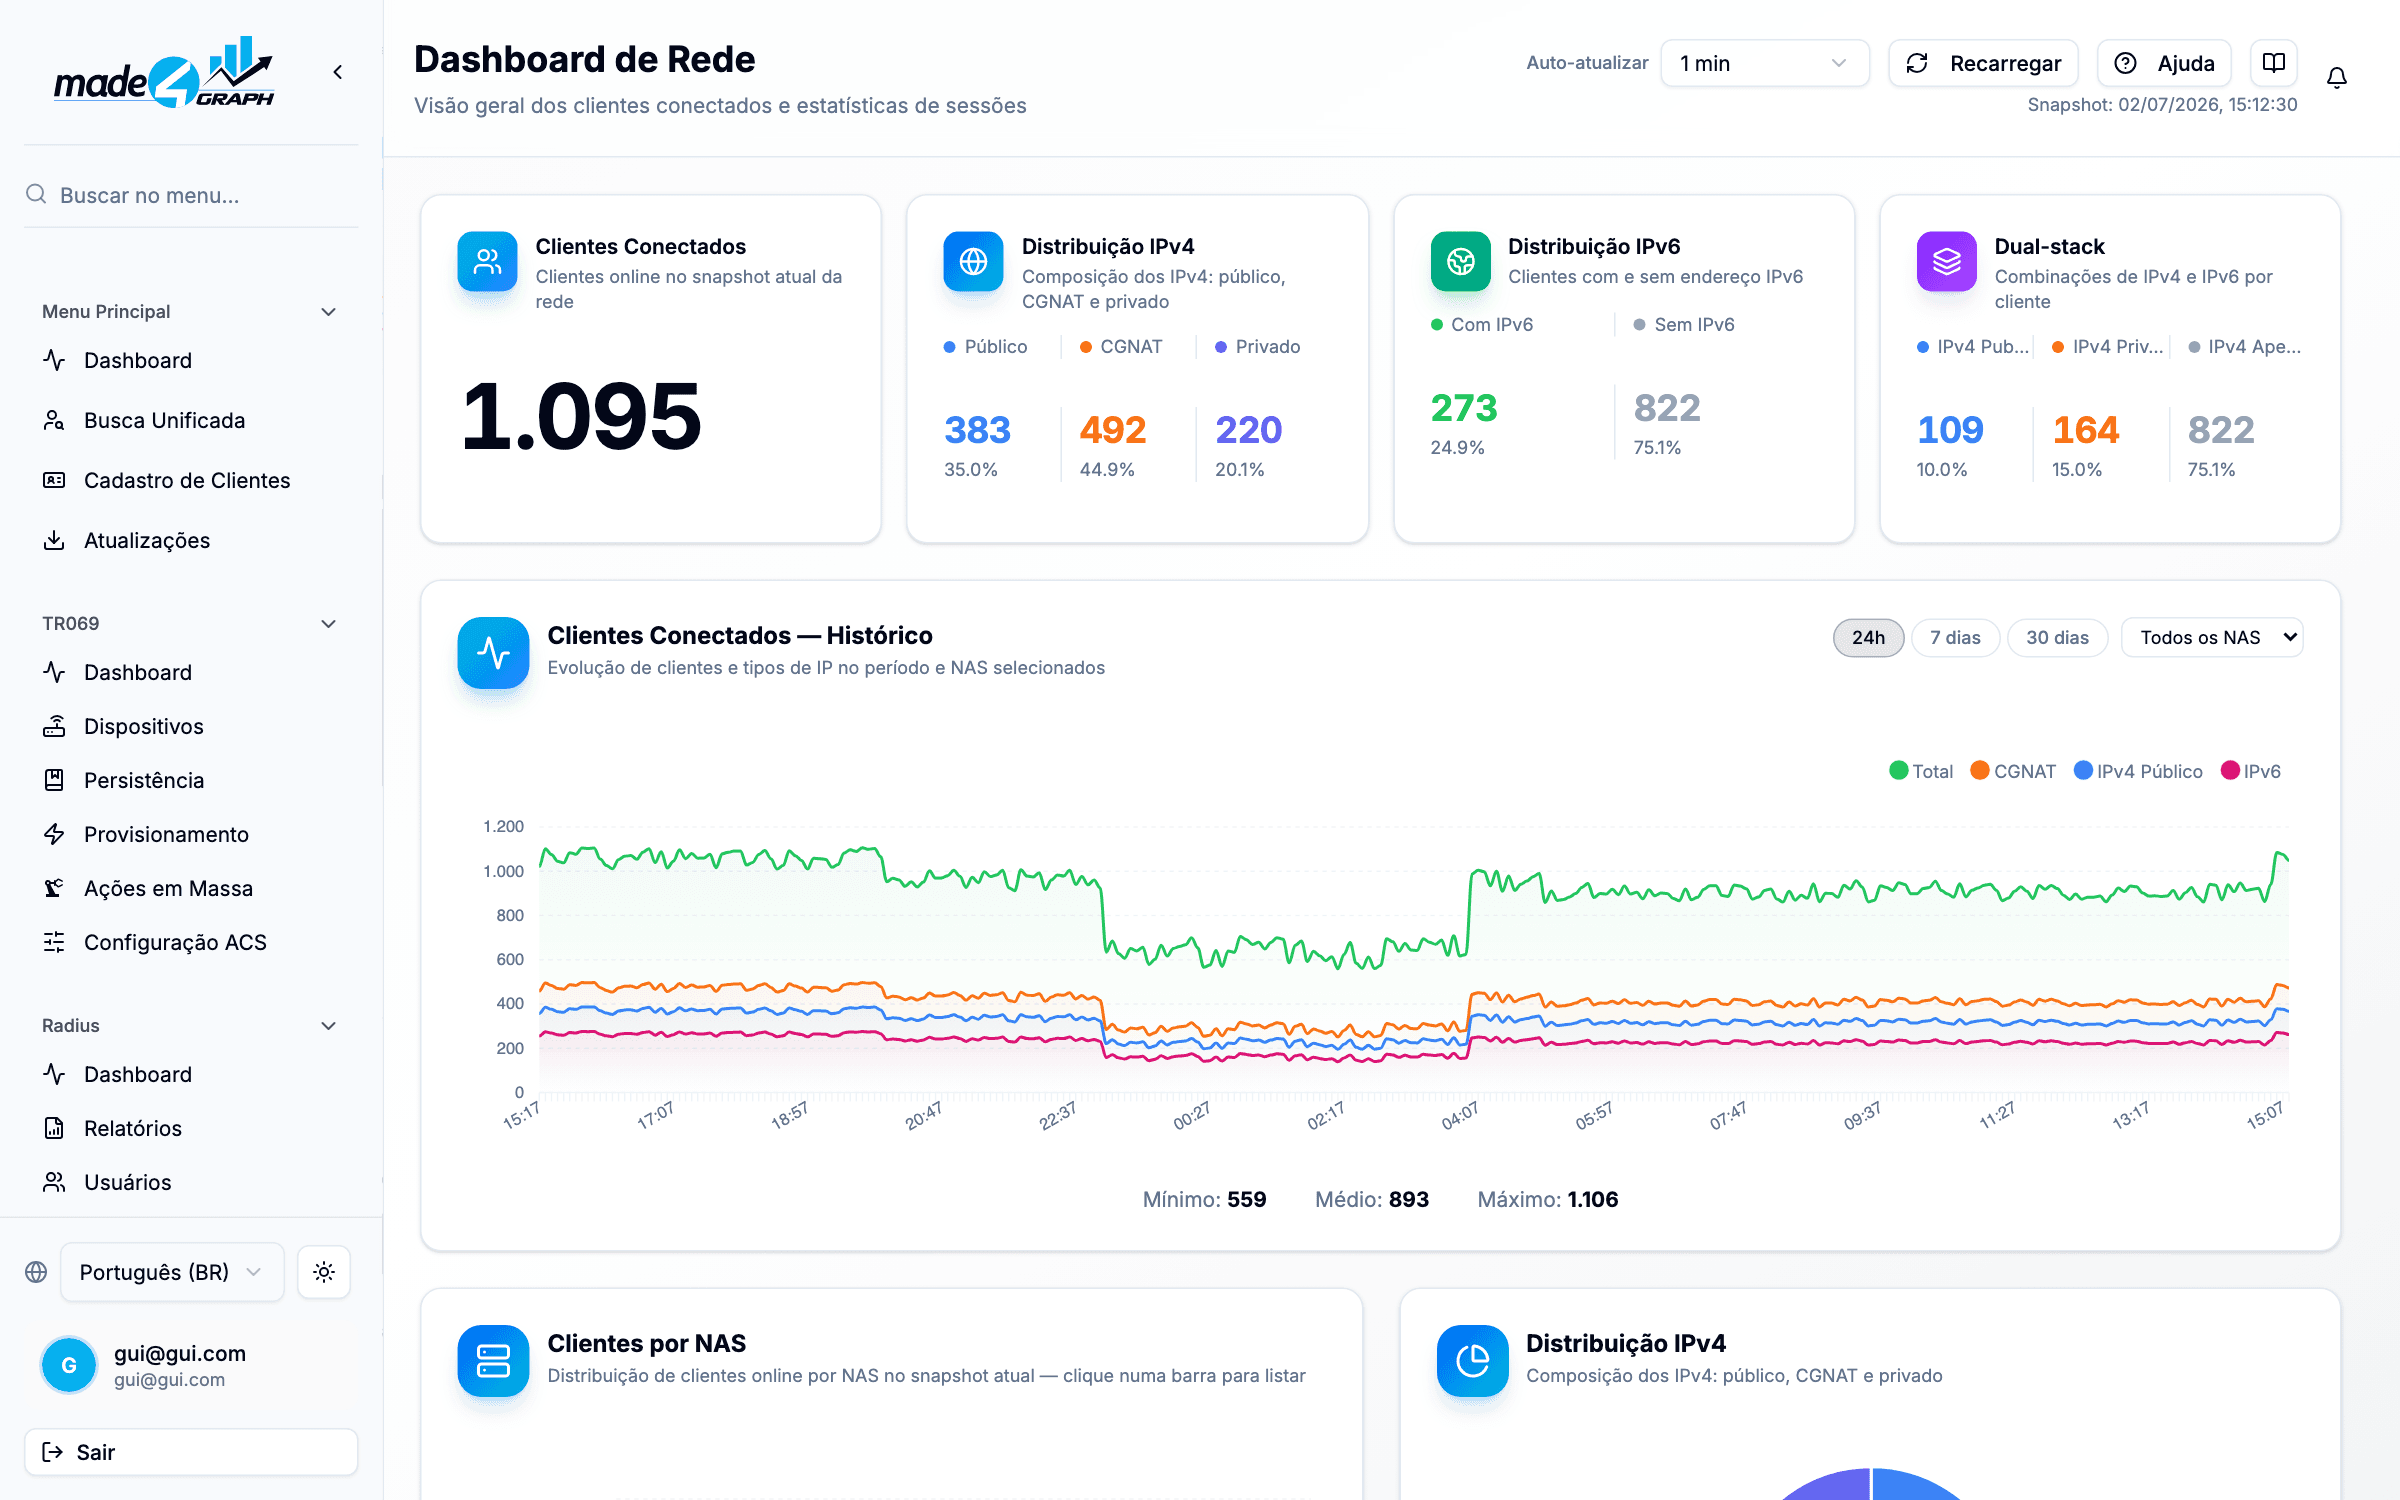The width and height of the screenshot is (2400, 1500).
Task: Open Usuários under Radius
Action: click(x=190, y=1182)
